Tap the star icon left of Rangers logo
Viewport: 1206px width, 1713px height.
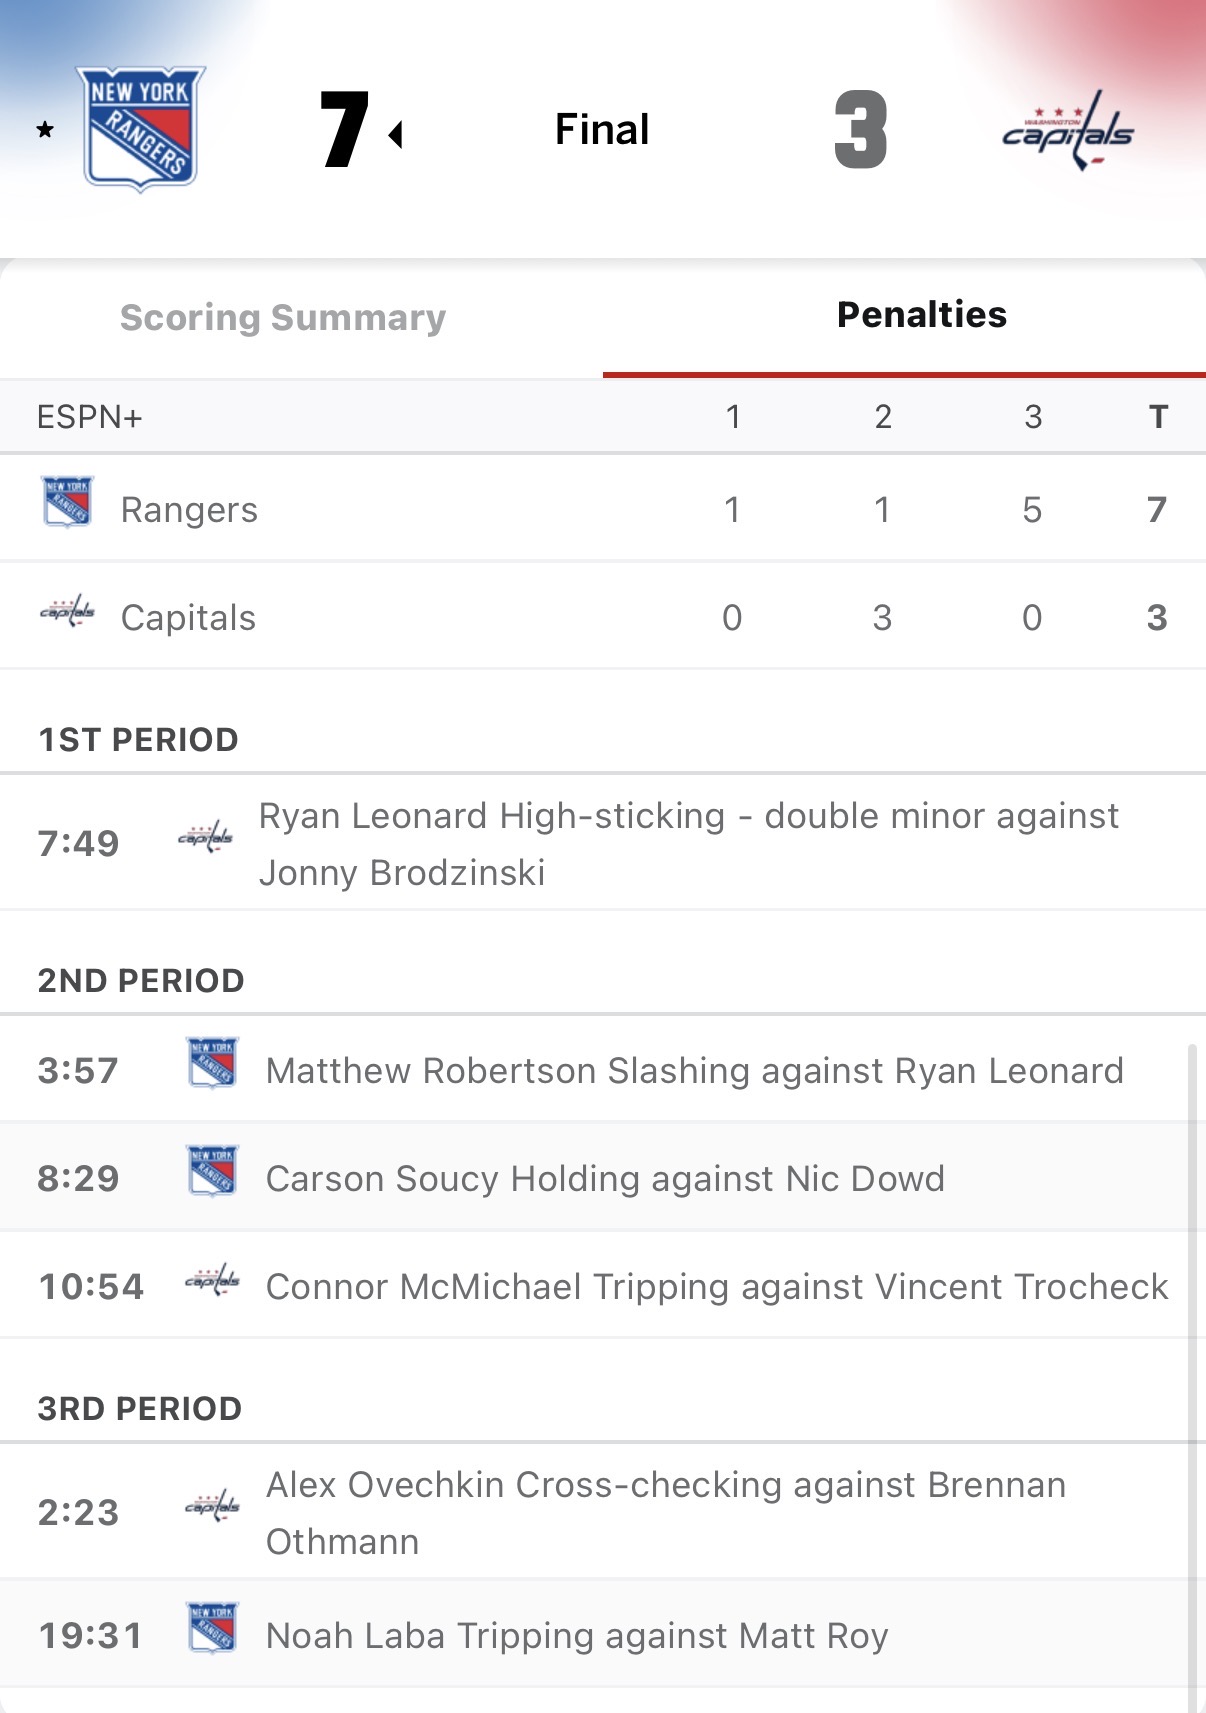point(45,130)
